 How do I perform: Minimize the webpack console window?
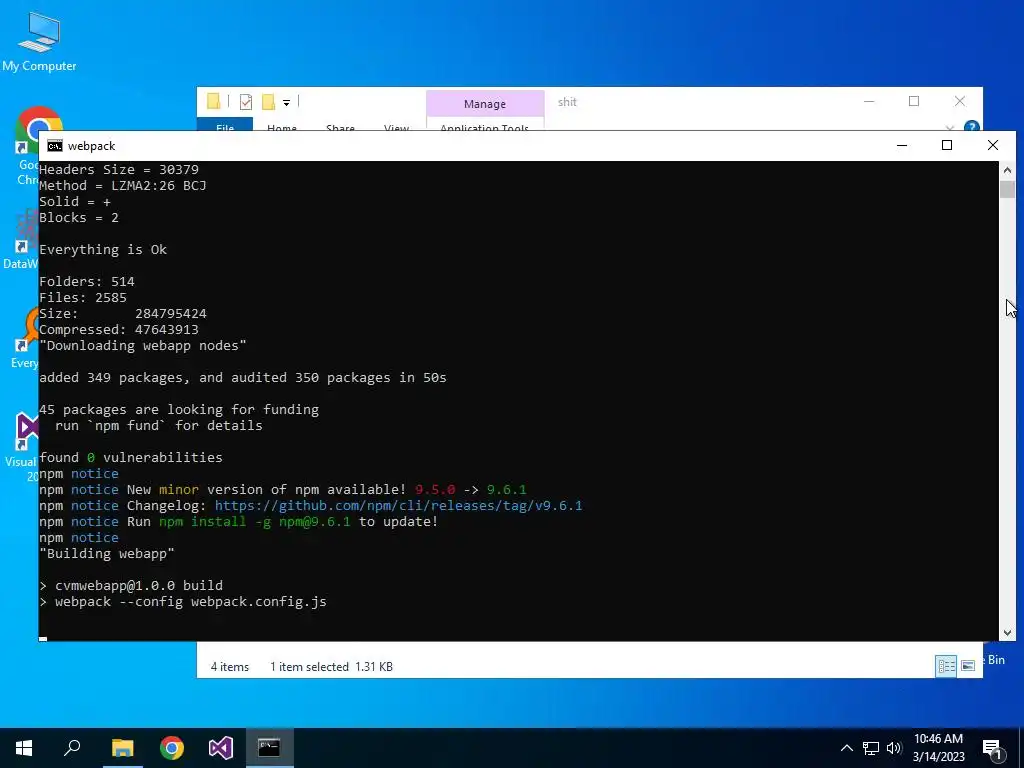tap(902, 145)
